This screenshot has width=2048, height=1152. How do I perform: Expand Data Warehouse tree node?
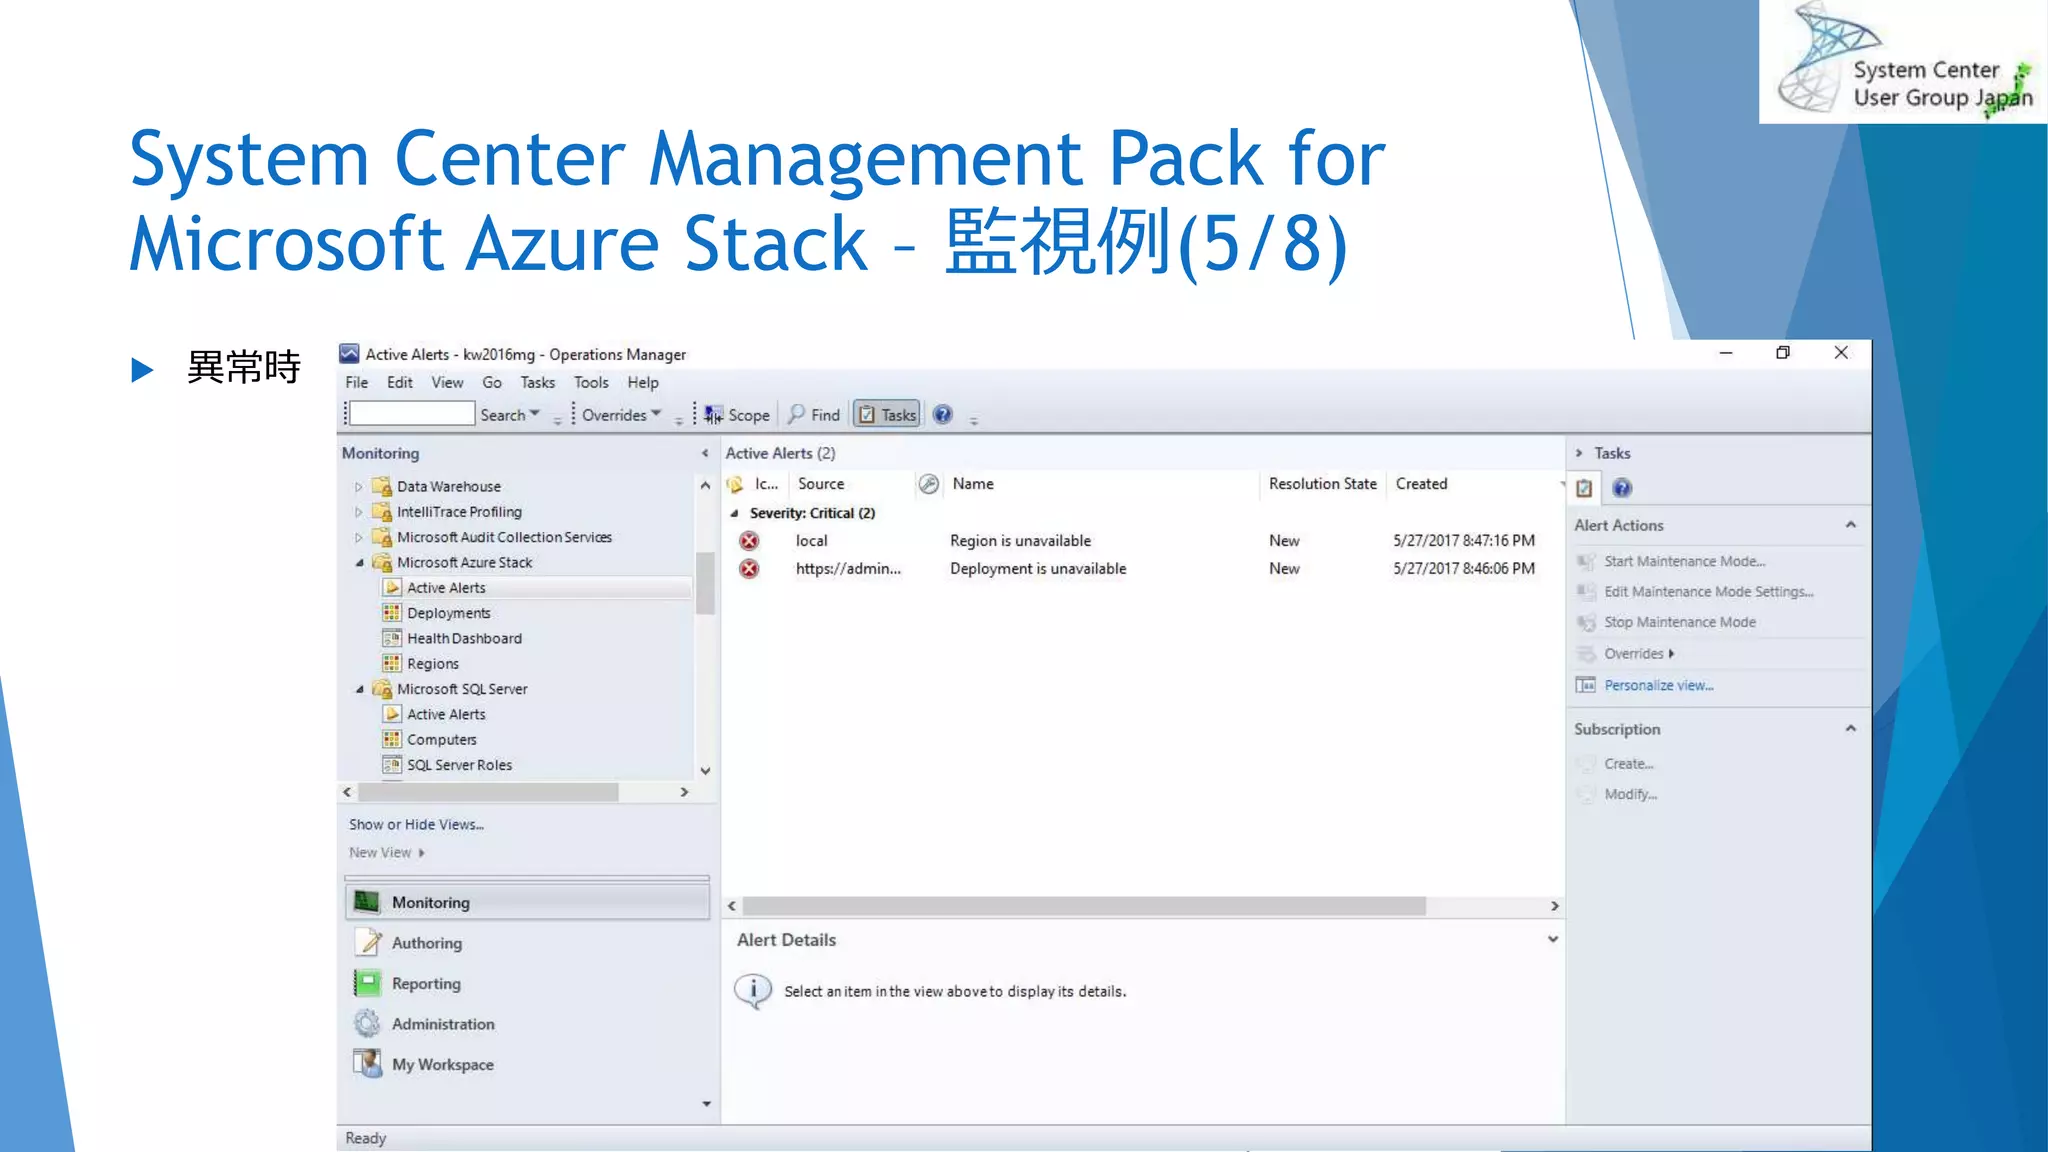358,487
